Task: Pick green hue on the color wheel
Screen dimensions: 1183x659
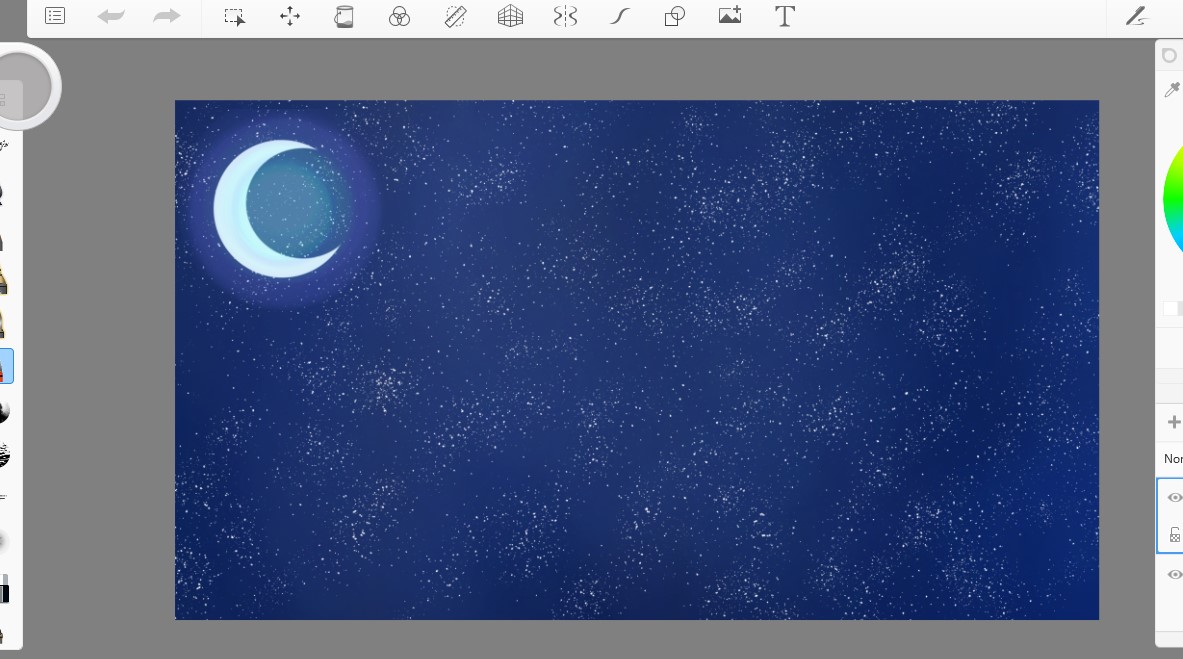Action: (1170, 200)
